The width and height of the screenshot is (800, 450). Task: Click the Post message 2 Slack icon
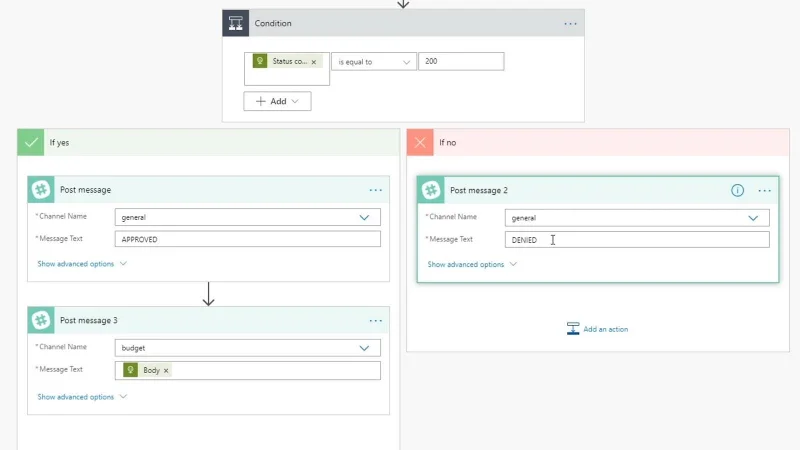coord(431,190)
